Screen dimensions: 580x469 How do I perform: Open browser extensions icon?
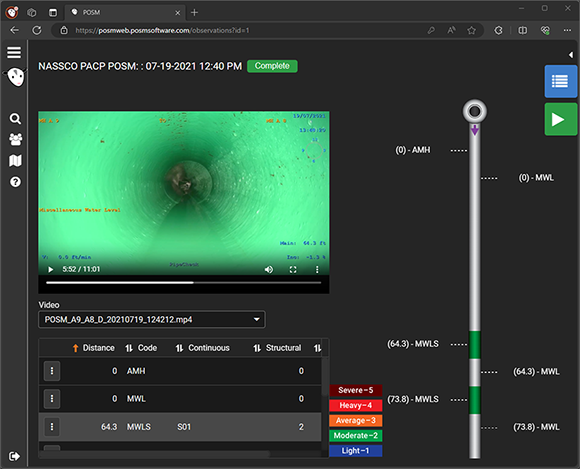coord(498,30)
